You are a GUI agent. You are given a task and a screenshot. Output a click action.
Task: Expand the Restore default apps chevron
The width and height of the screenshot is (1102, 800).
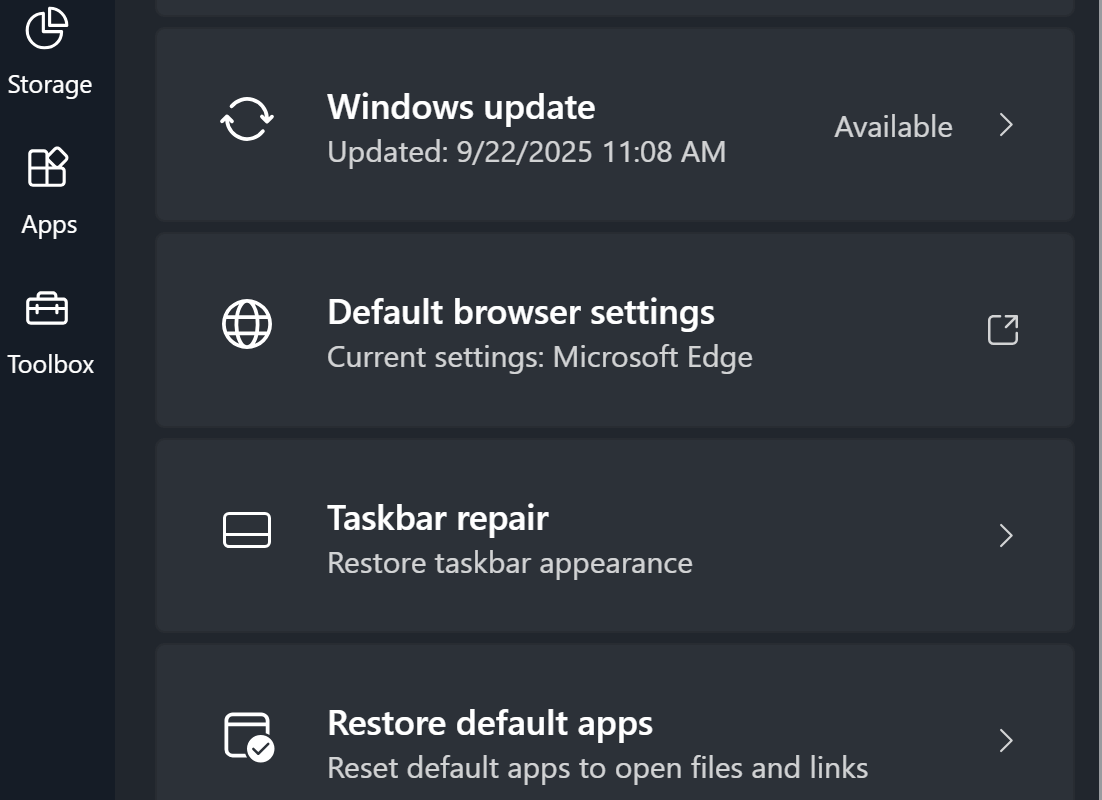point(1006,741)
